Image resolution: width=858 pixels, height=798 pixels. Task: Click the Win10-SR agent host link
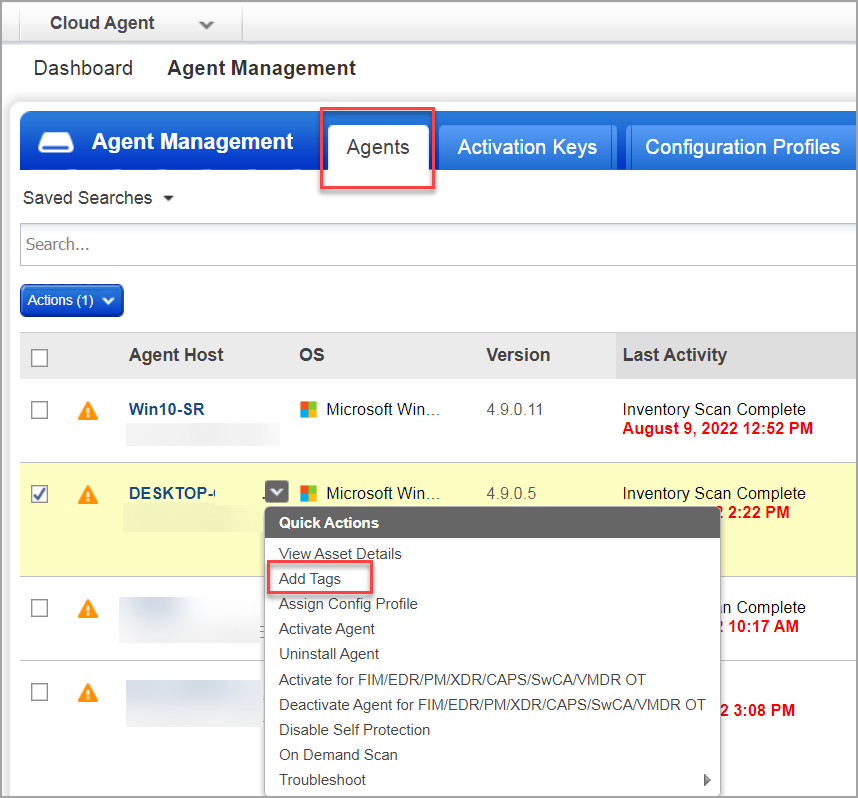click(x=166, y=408)
